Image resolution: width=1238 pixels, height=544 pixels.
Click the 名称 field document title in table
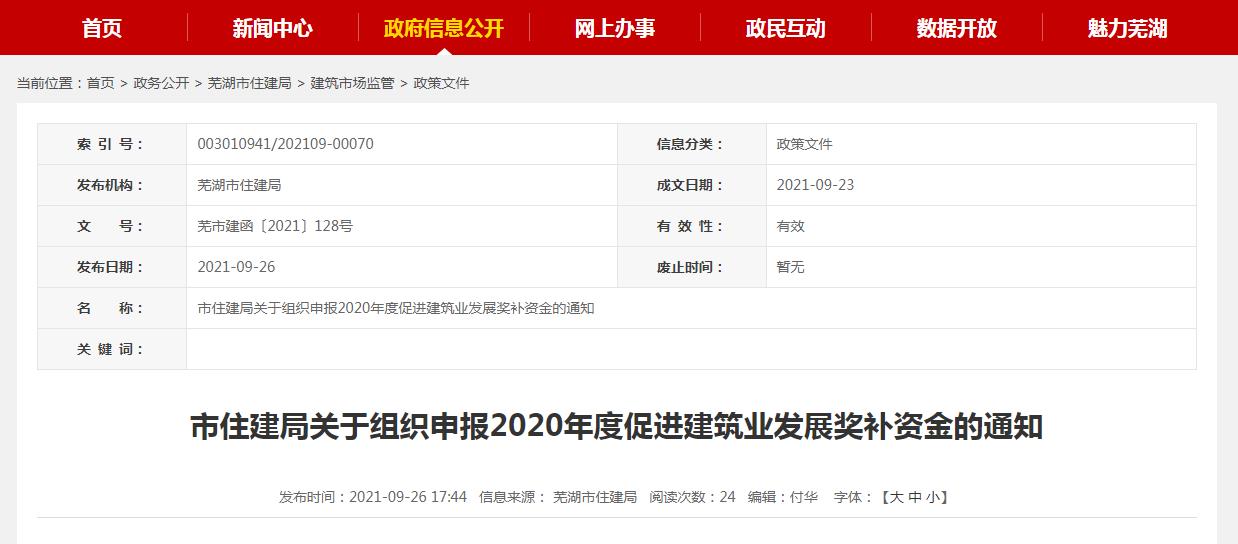click(396, 308)
